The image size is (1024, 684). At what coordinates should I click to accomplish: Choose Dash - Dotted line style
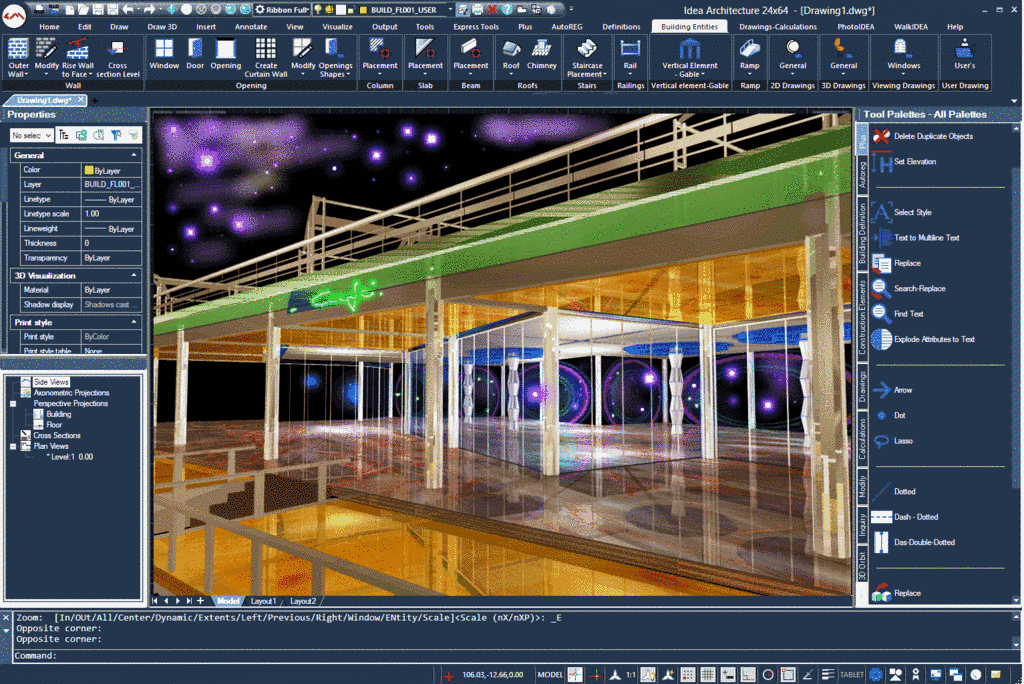pyautogui.click(x=905, y=517)
